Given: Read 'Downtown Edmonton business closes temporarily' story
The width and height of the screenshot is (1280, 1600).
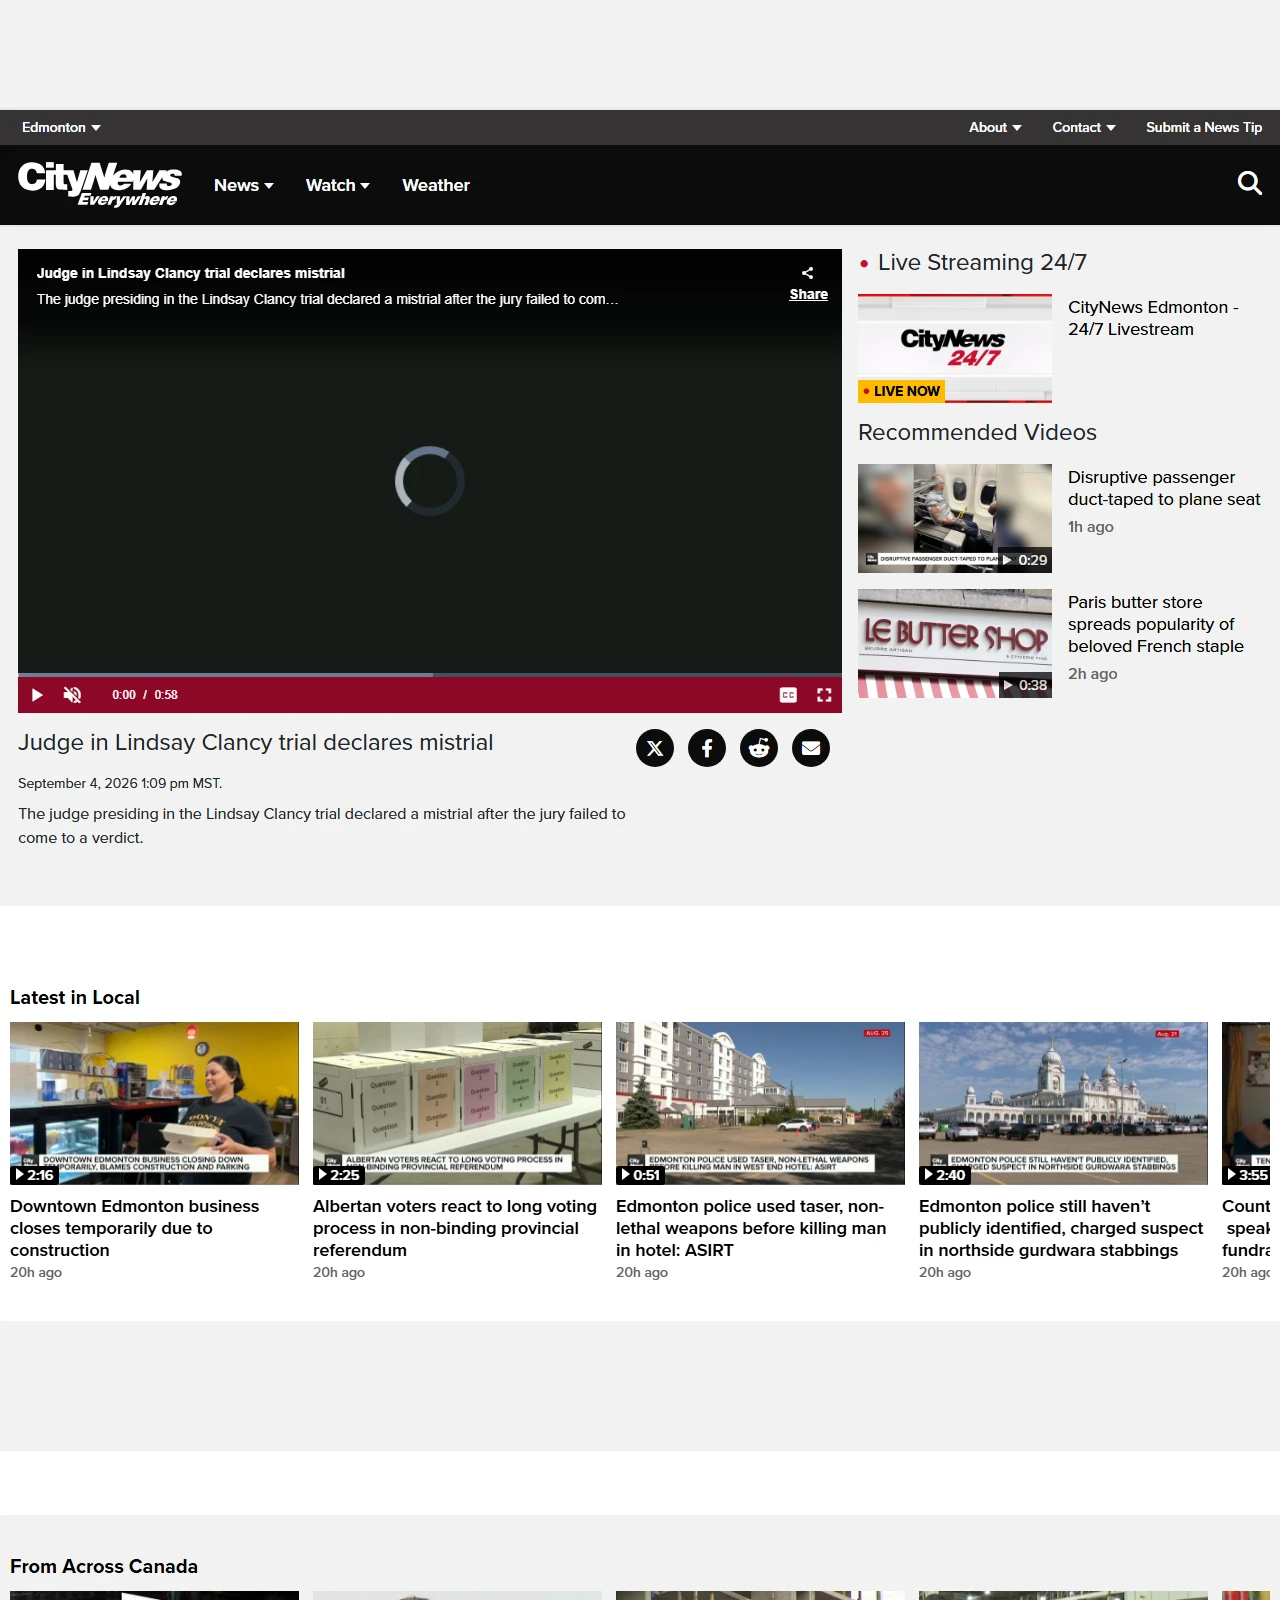Looking at the screenshot, I should (x=134, y=1228).
